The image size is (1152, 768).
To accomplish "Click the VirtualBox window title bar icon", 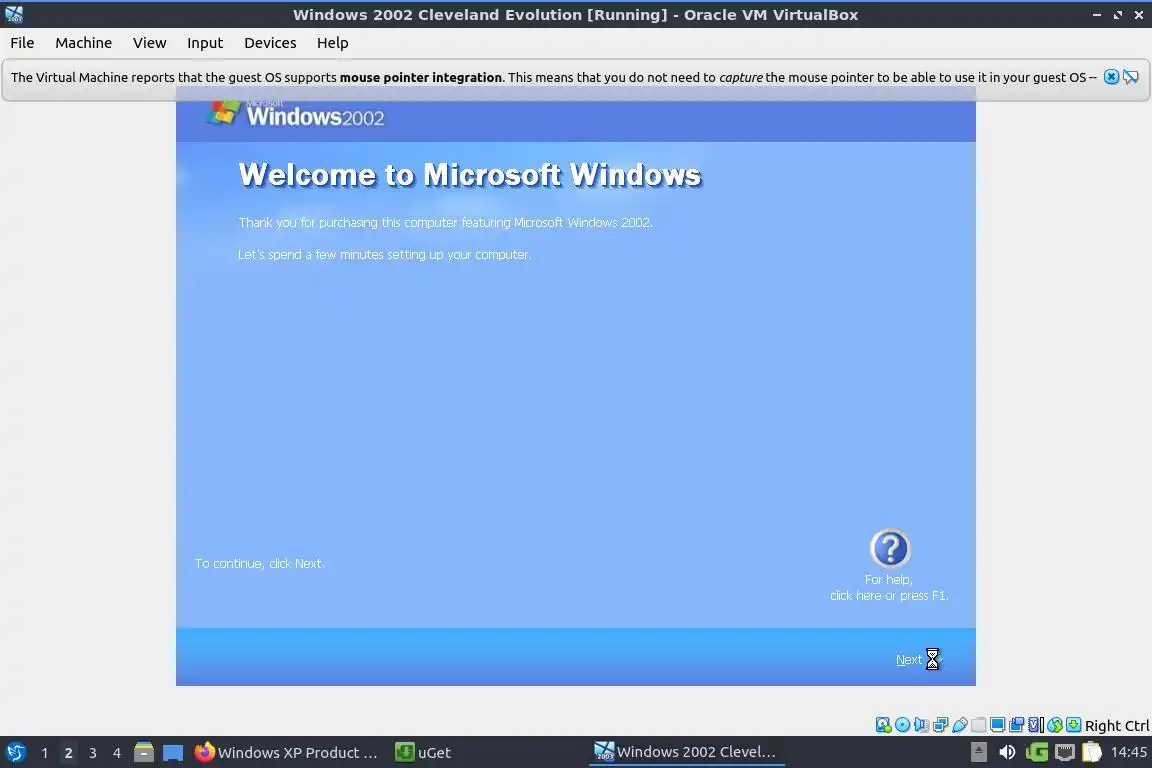I will click(x=14, y=14).
